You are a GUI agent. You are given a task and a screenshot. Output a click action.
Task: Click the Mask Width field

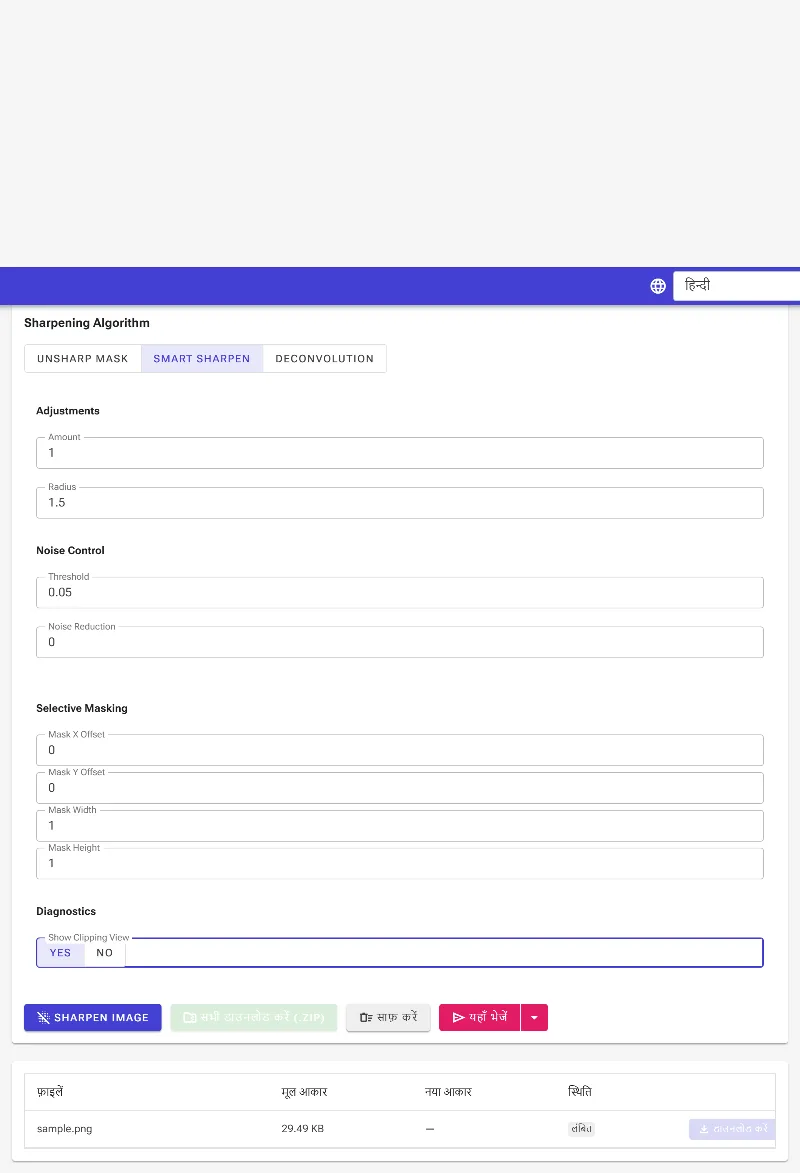click(x=400, y=826)
